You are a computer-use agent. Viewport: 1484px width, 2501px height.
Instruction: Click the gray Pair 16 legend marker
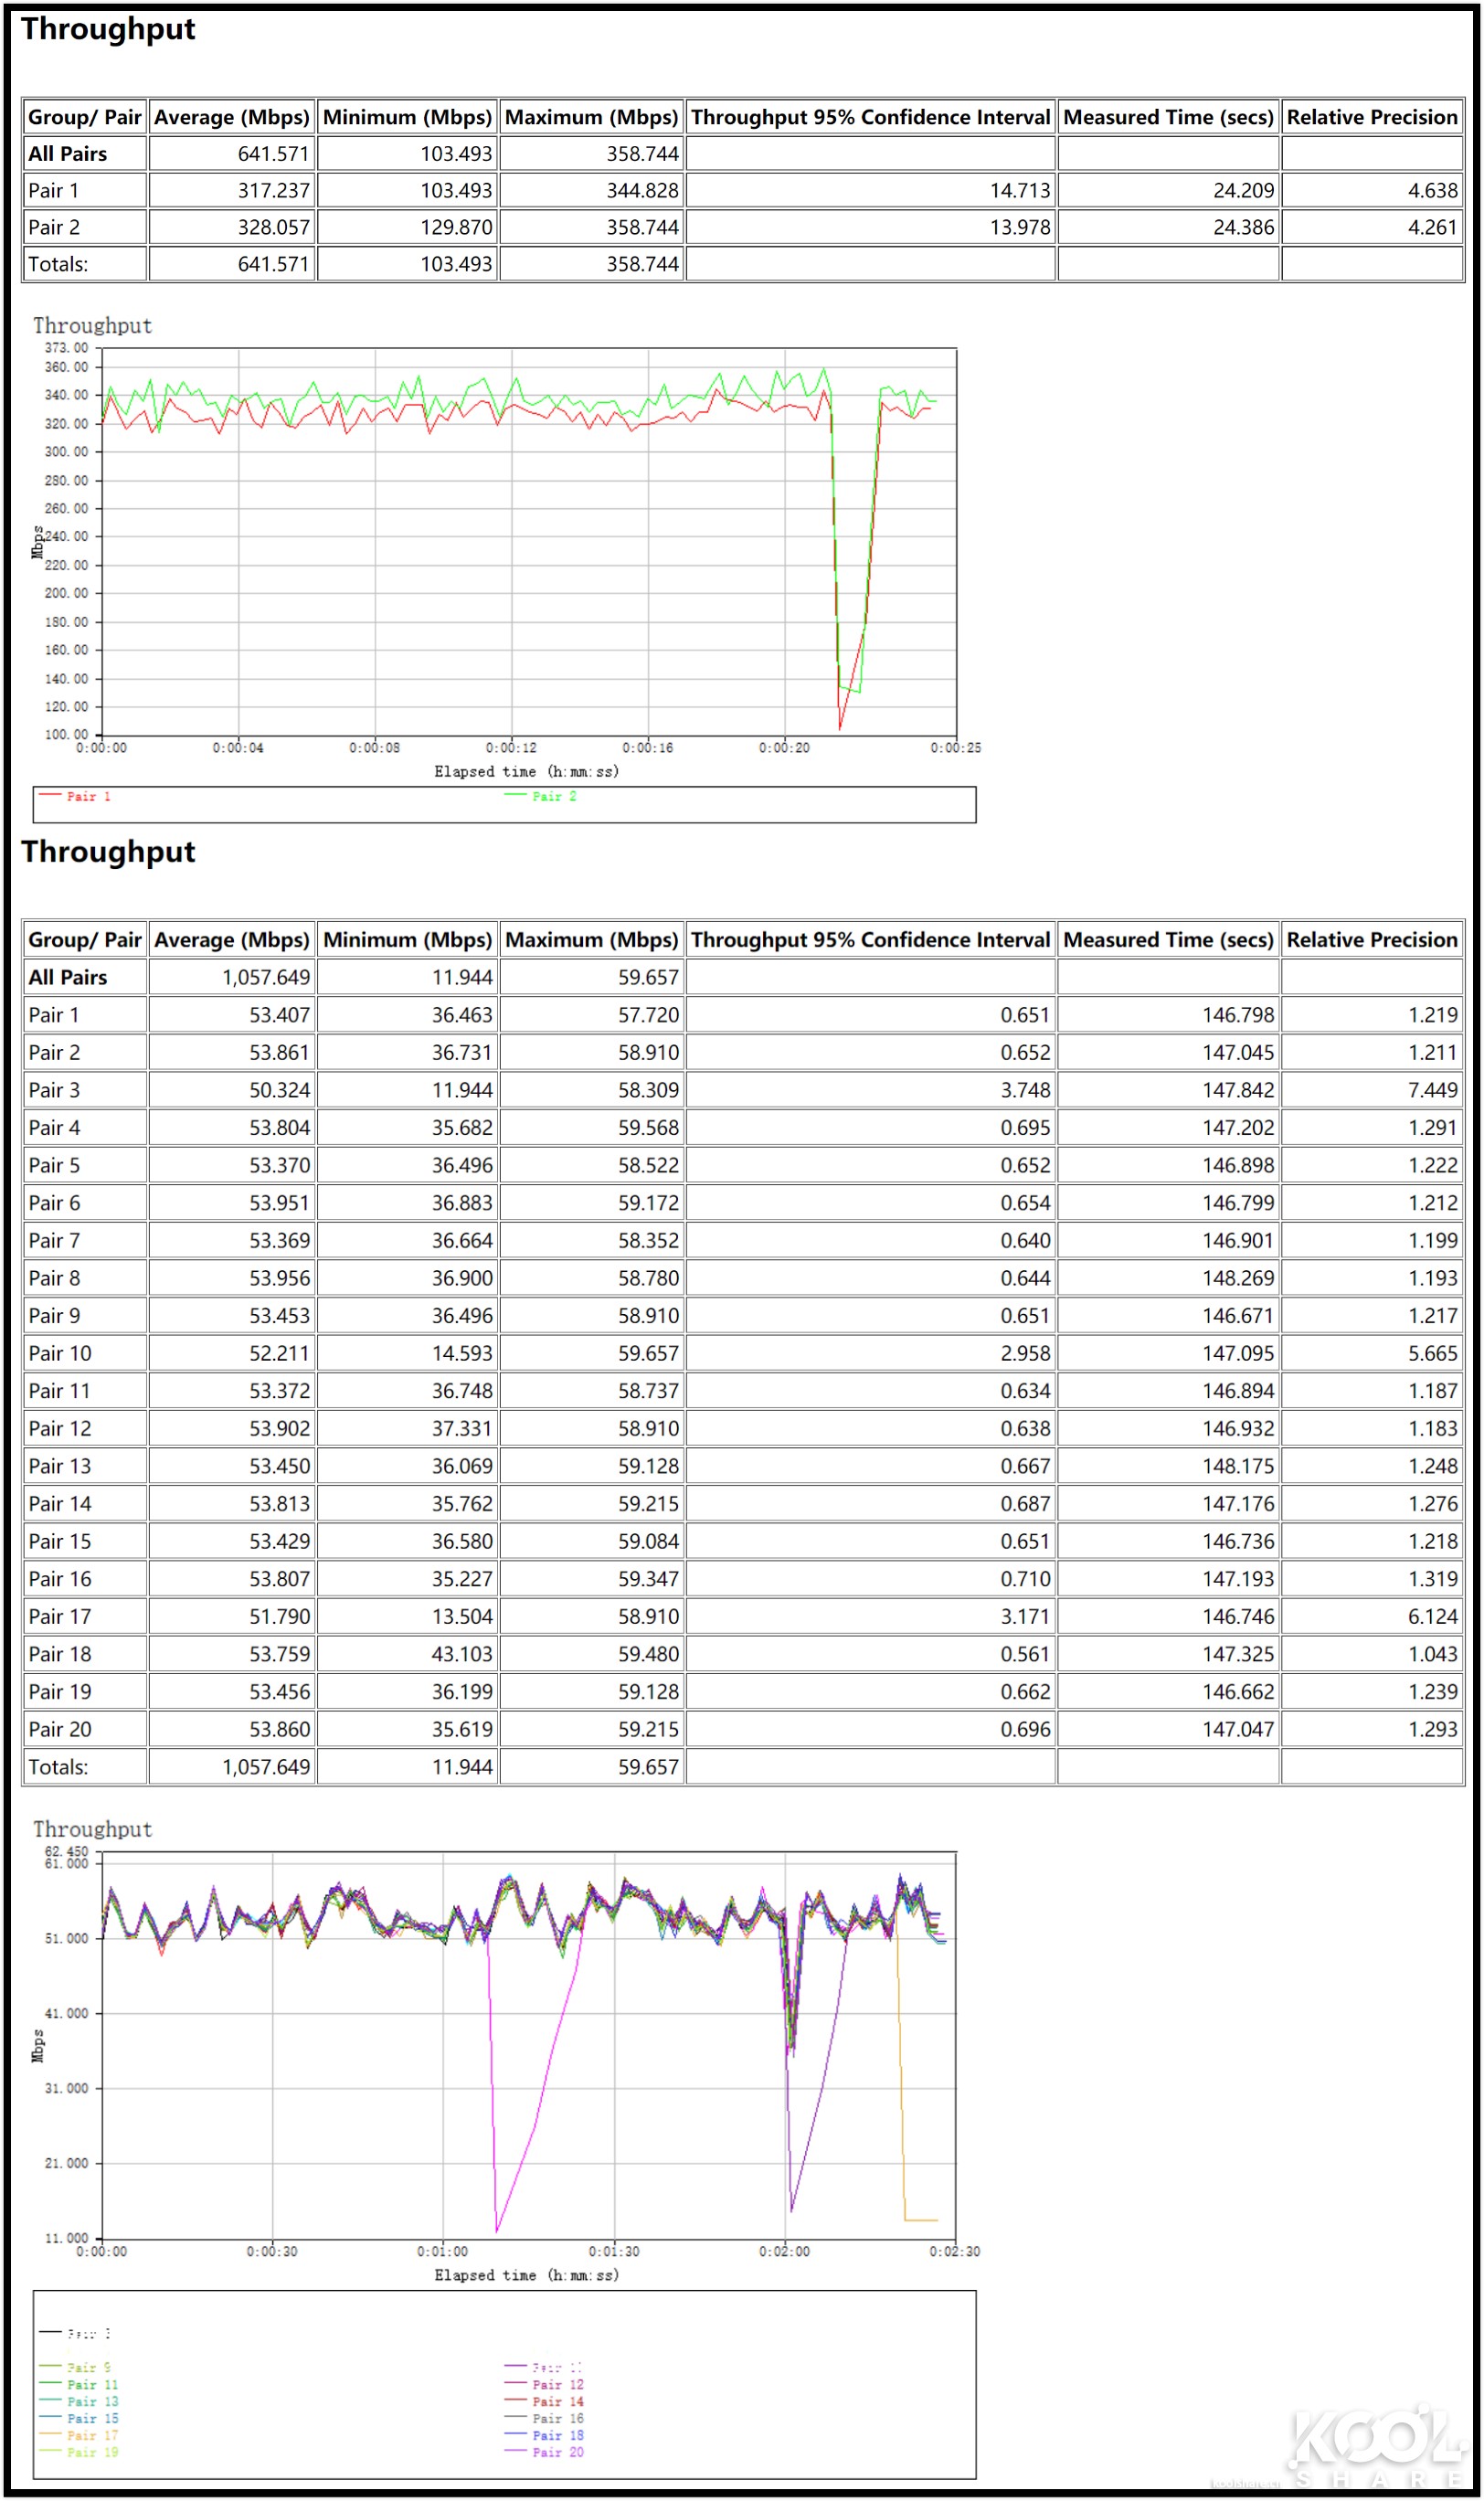click(517, 2417)
